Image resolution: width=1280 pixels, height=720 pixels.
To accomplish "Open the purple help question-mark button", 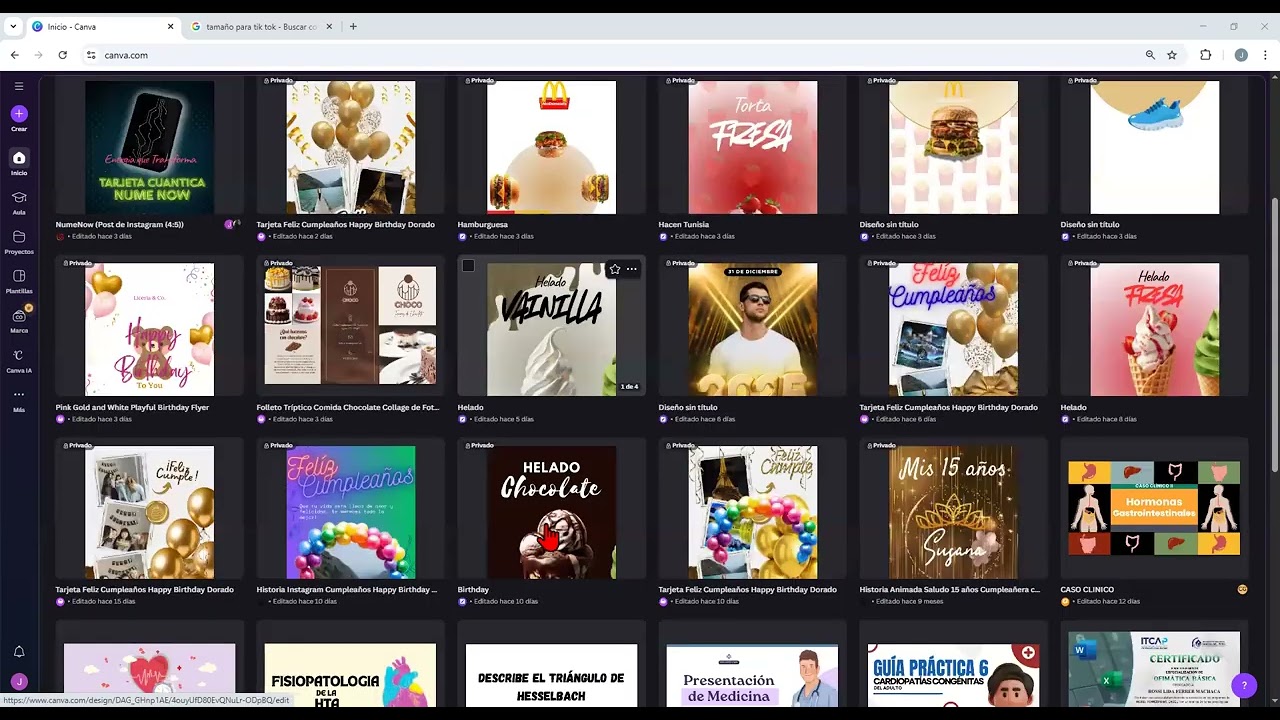I will click(1244, 685).
